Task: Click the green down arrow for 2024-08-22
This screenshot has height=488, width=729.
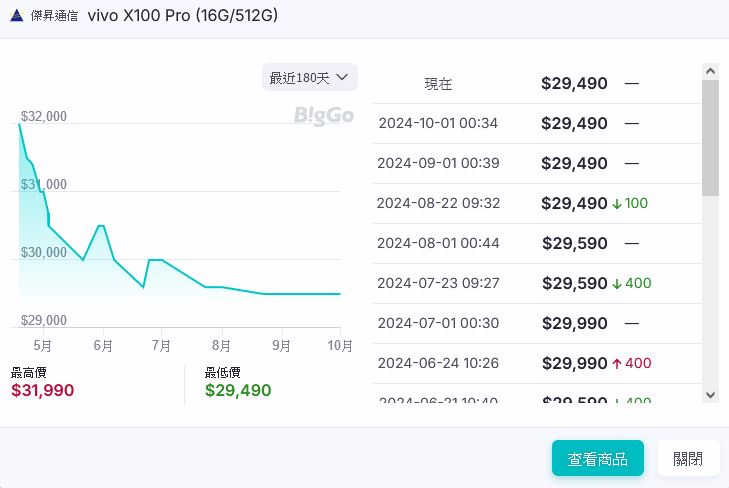Action: pos(617,204)
